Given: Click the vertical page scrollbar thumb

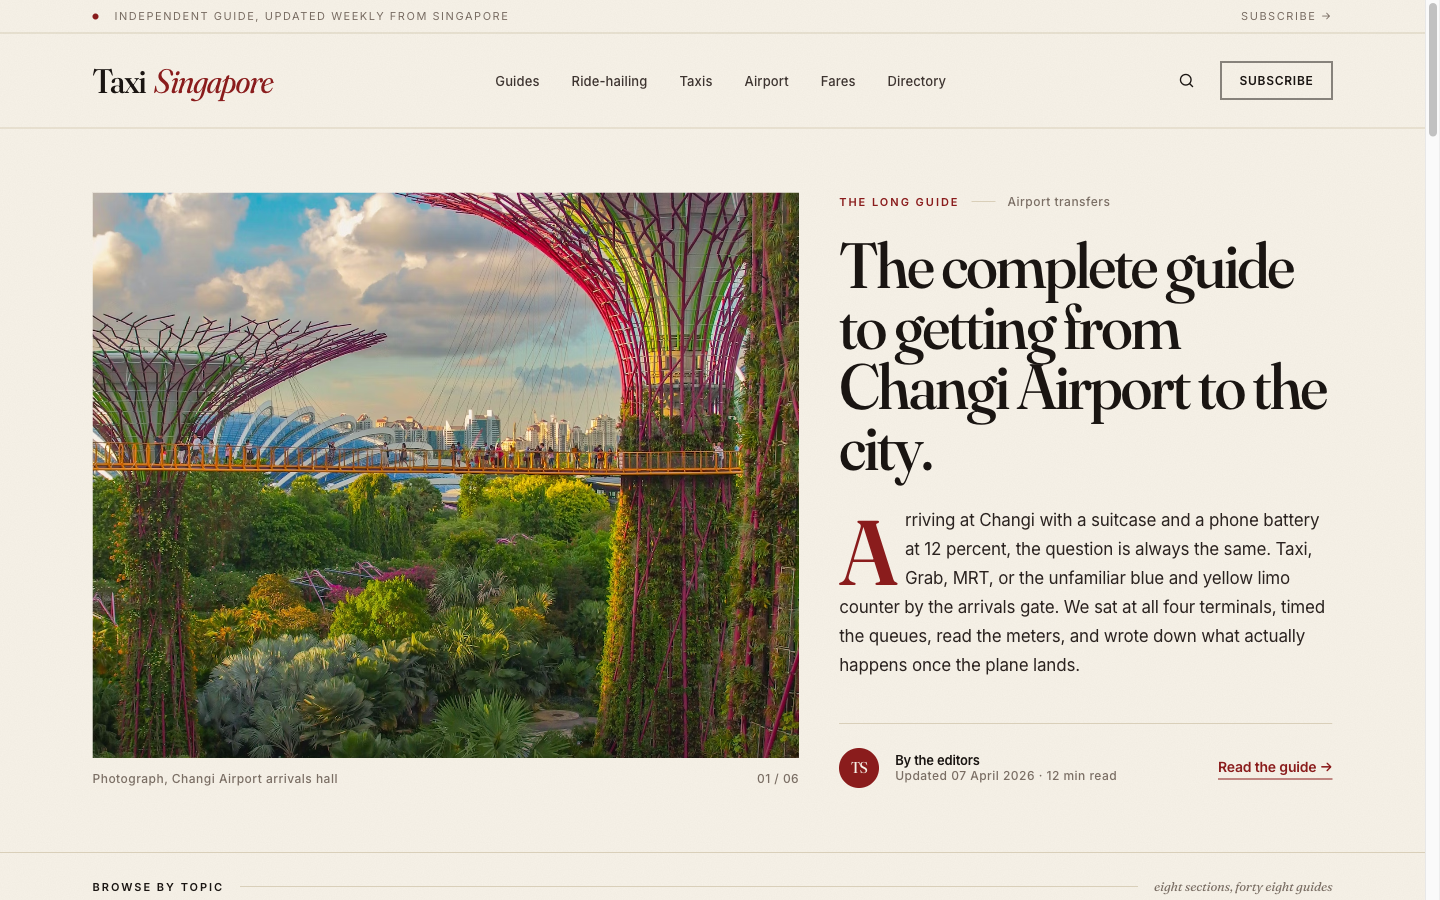Looking at the screenshot, I should [x=1432, y=70].
